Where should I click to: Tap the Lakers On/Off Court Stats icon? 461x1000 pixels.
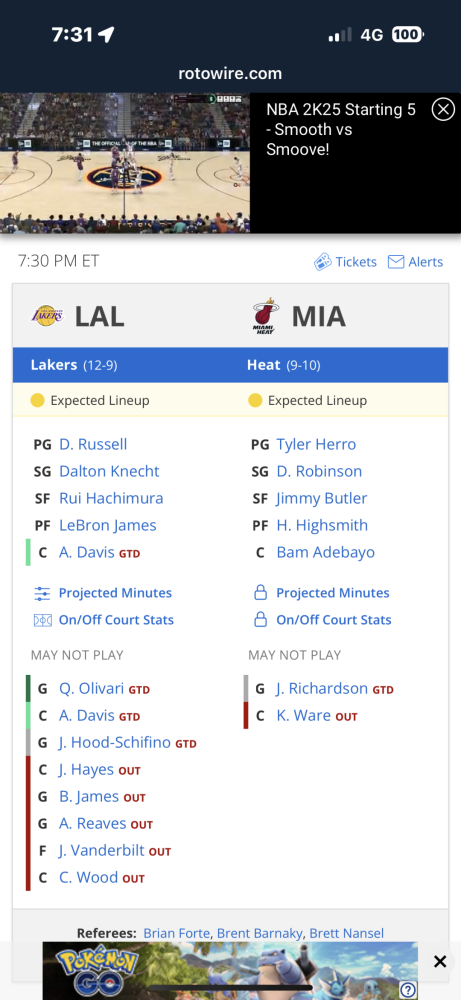tap(42, 620)
